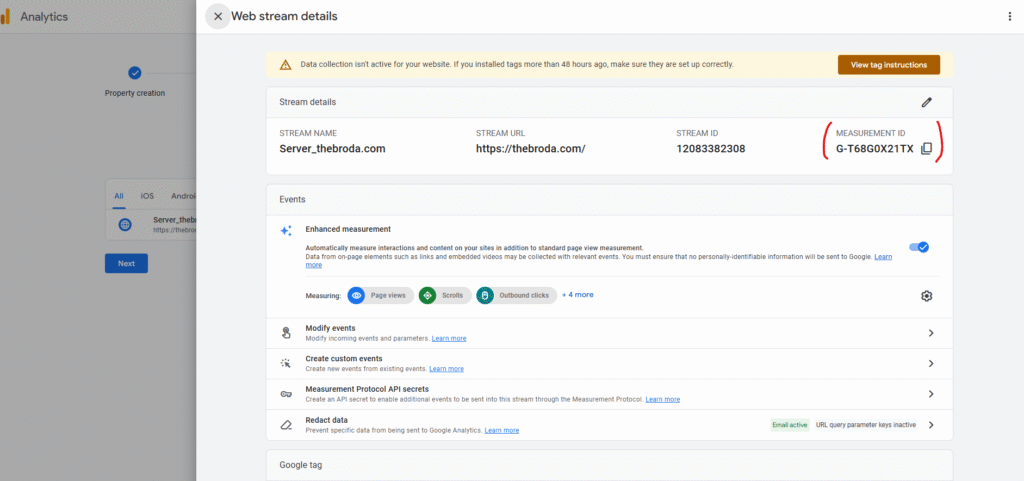Open the three-dot more options menu
The image size is (1024, 481).
click(1010, 16)
